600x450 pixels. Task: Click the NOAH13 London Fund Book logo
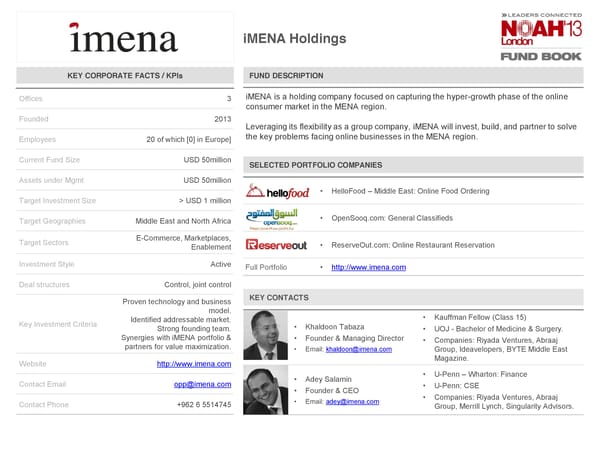[x=540, y=35]
